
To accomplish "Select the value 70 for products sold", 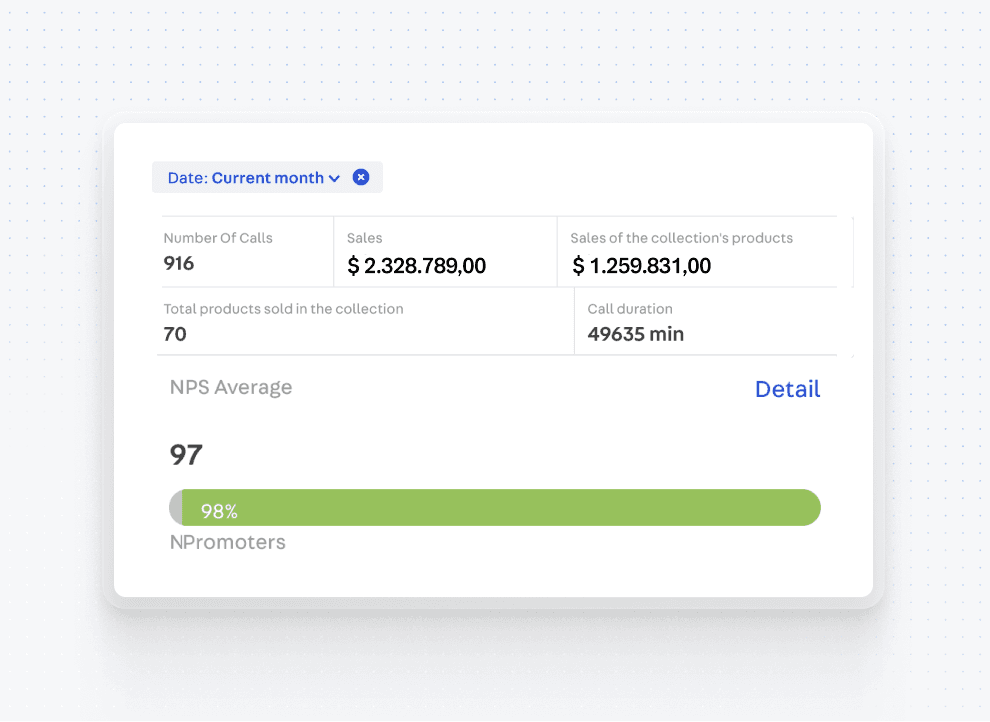I will click(175, 334).
